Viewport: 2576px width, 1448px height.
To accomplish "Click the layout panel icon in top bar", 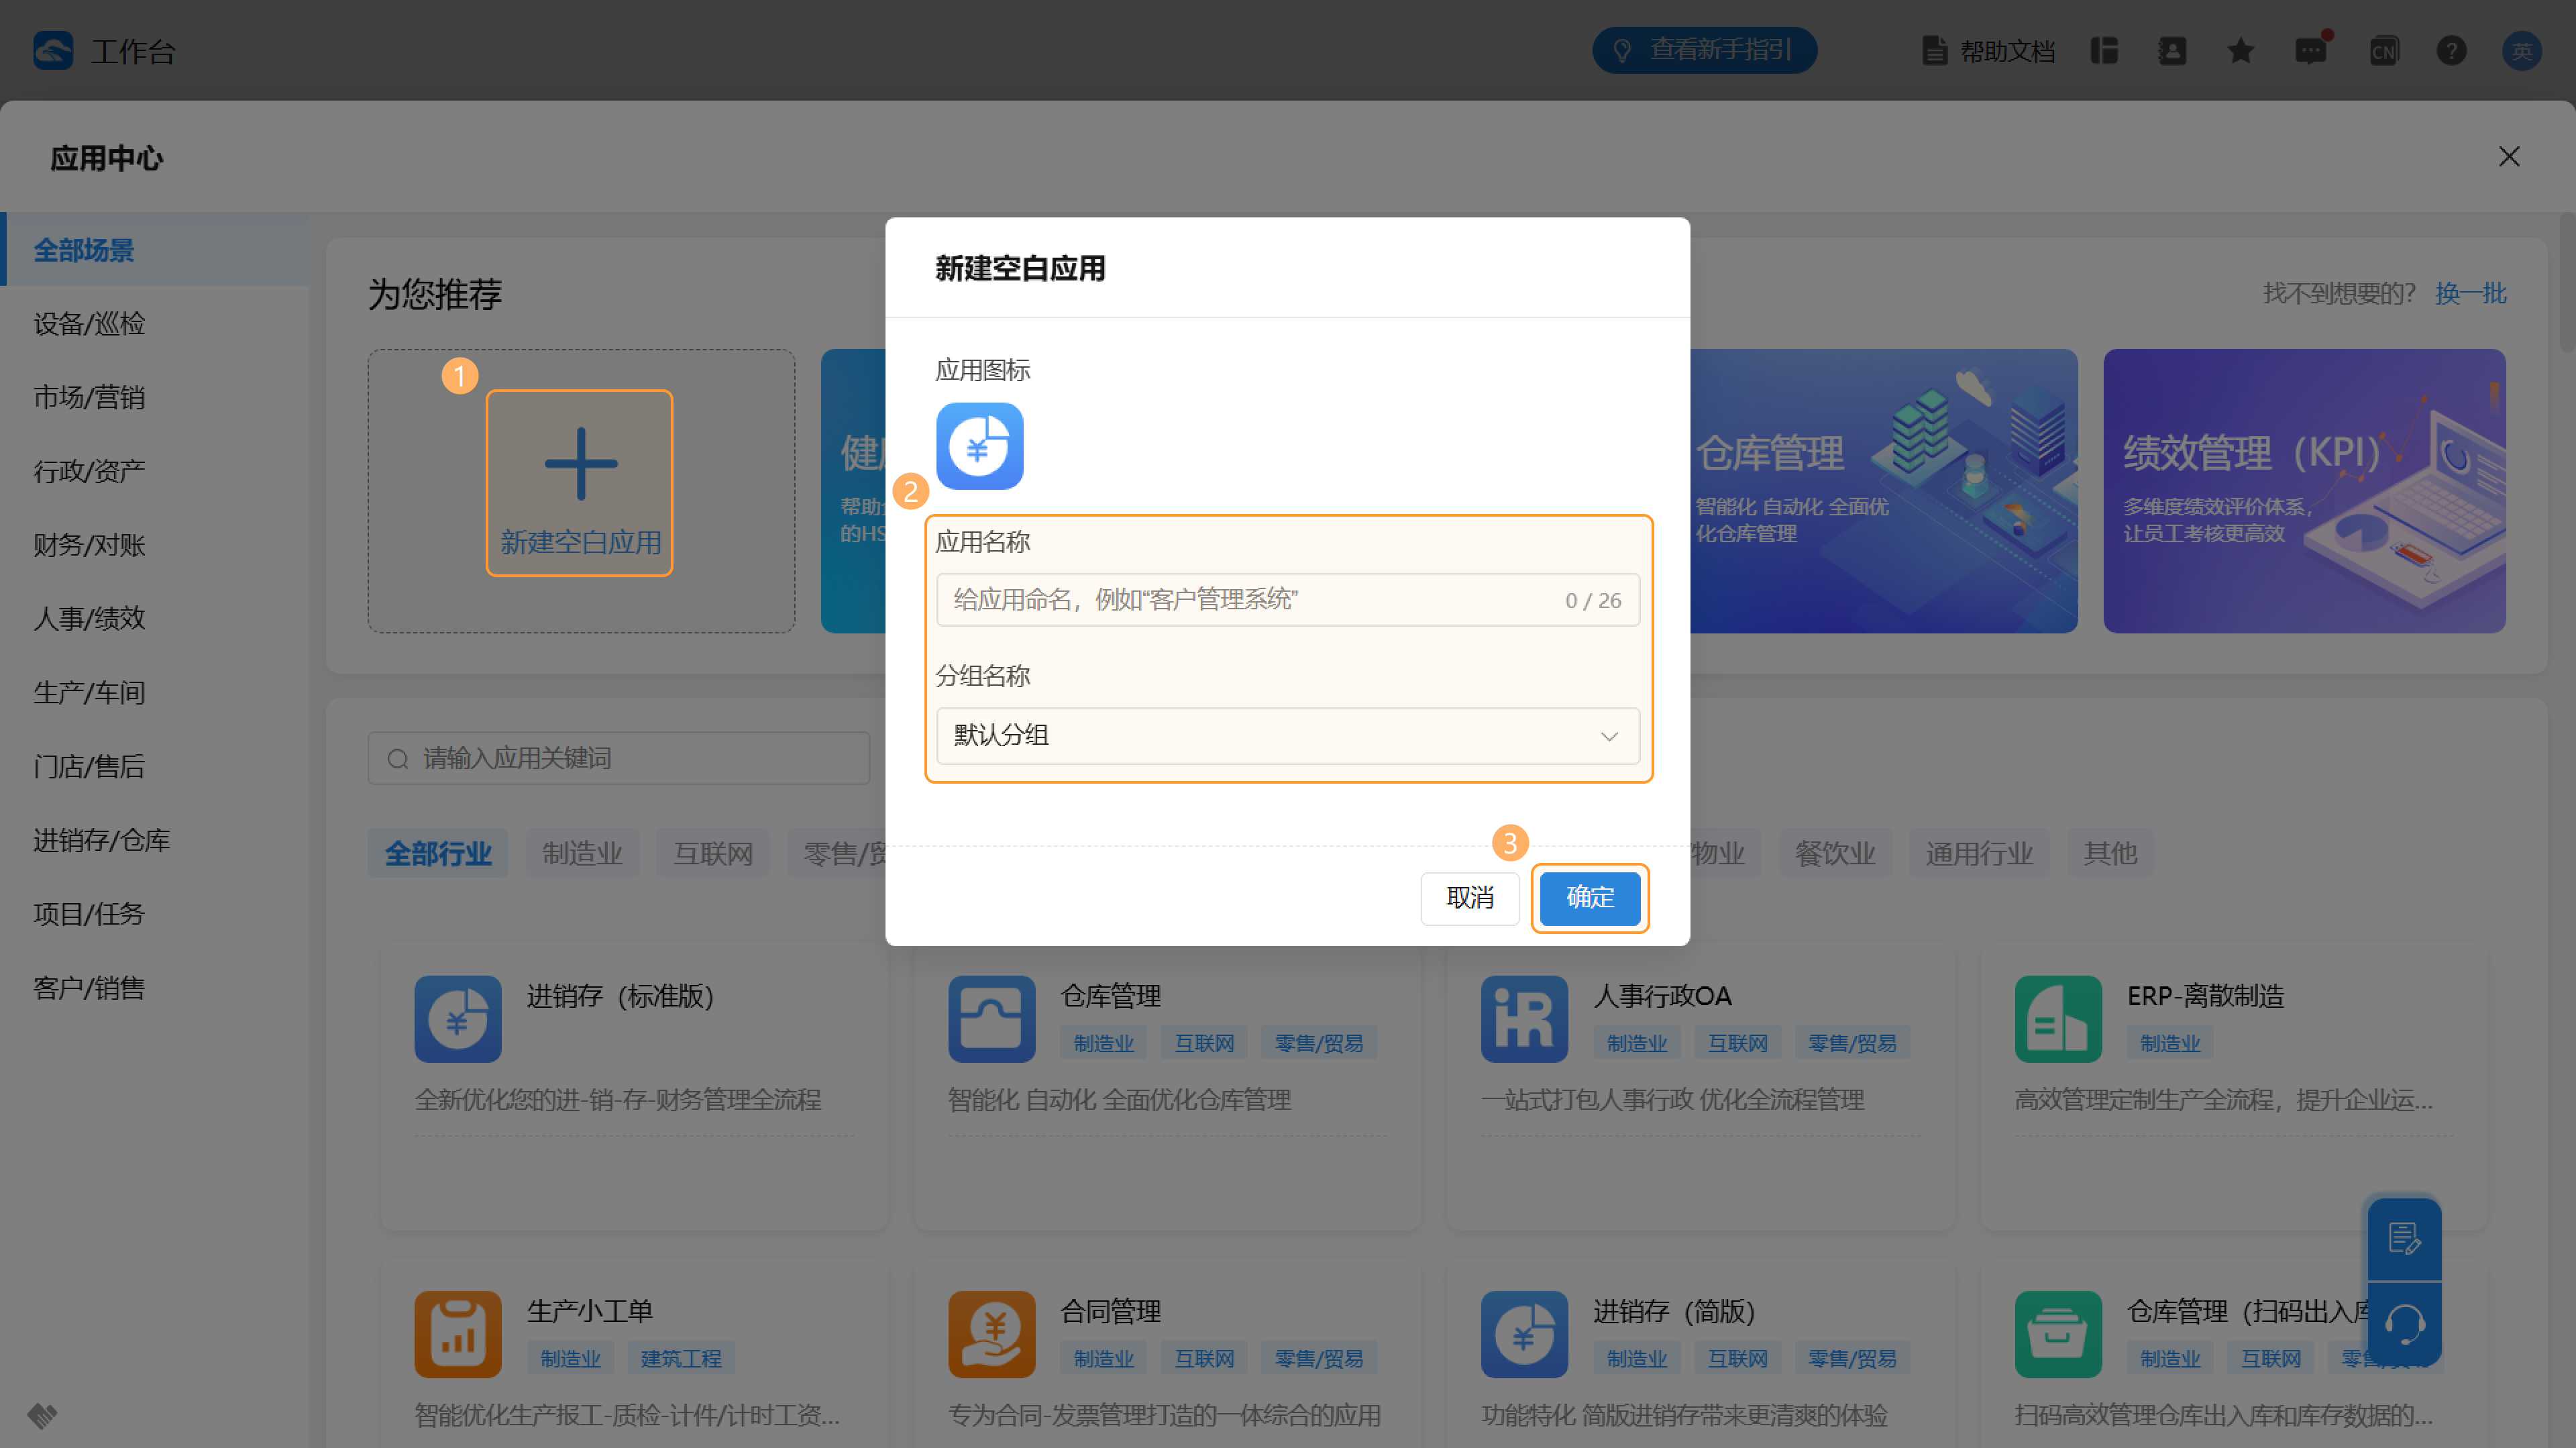I will coord(2104,50).
